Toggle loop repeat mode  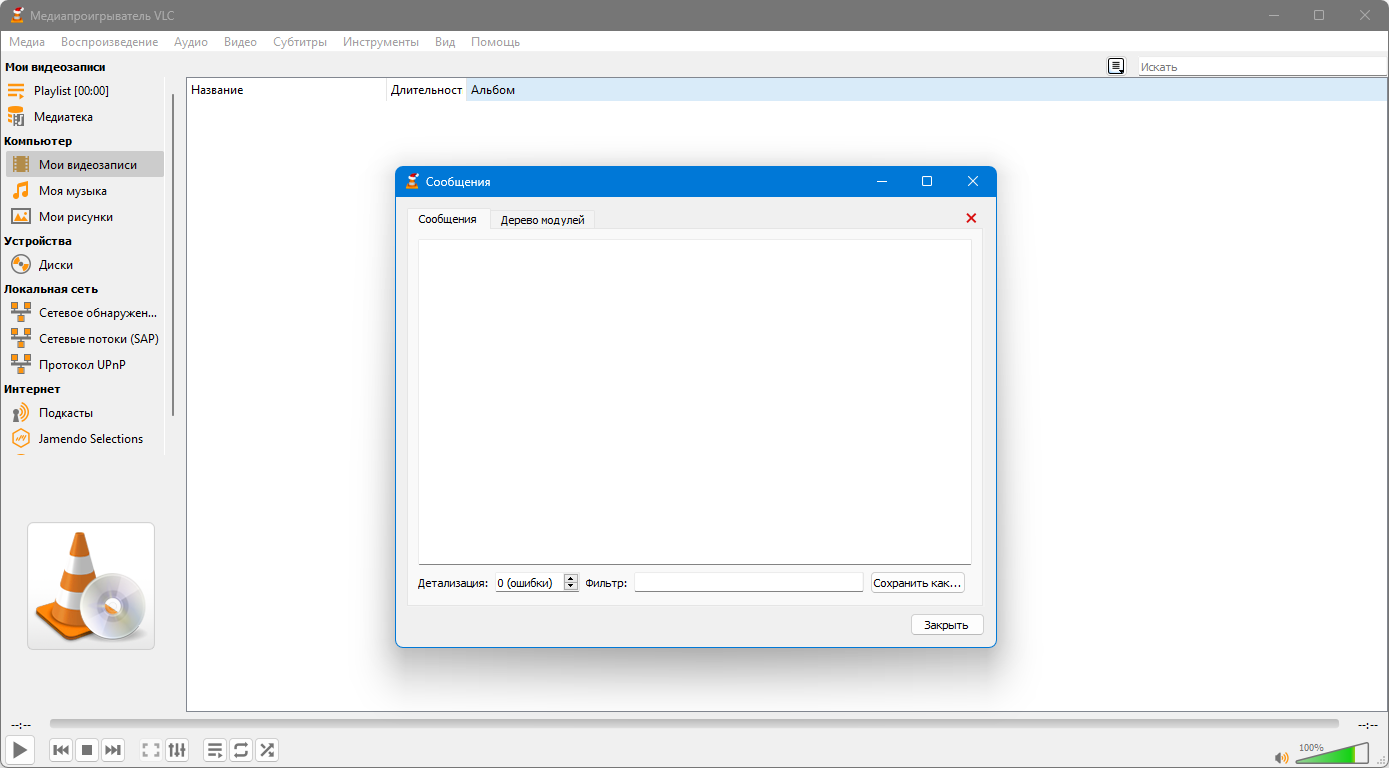[x=241, y=750]
